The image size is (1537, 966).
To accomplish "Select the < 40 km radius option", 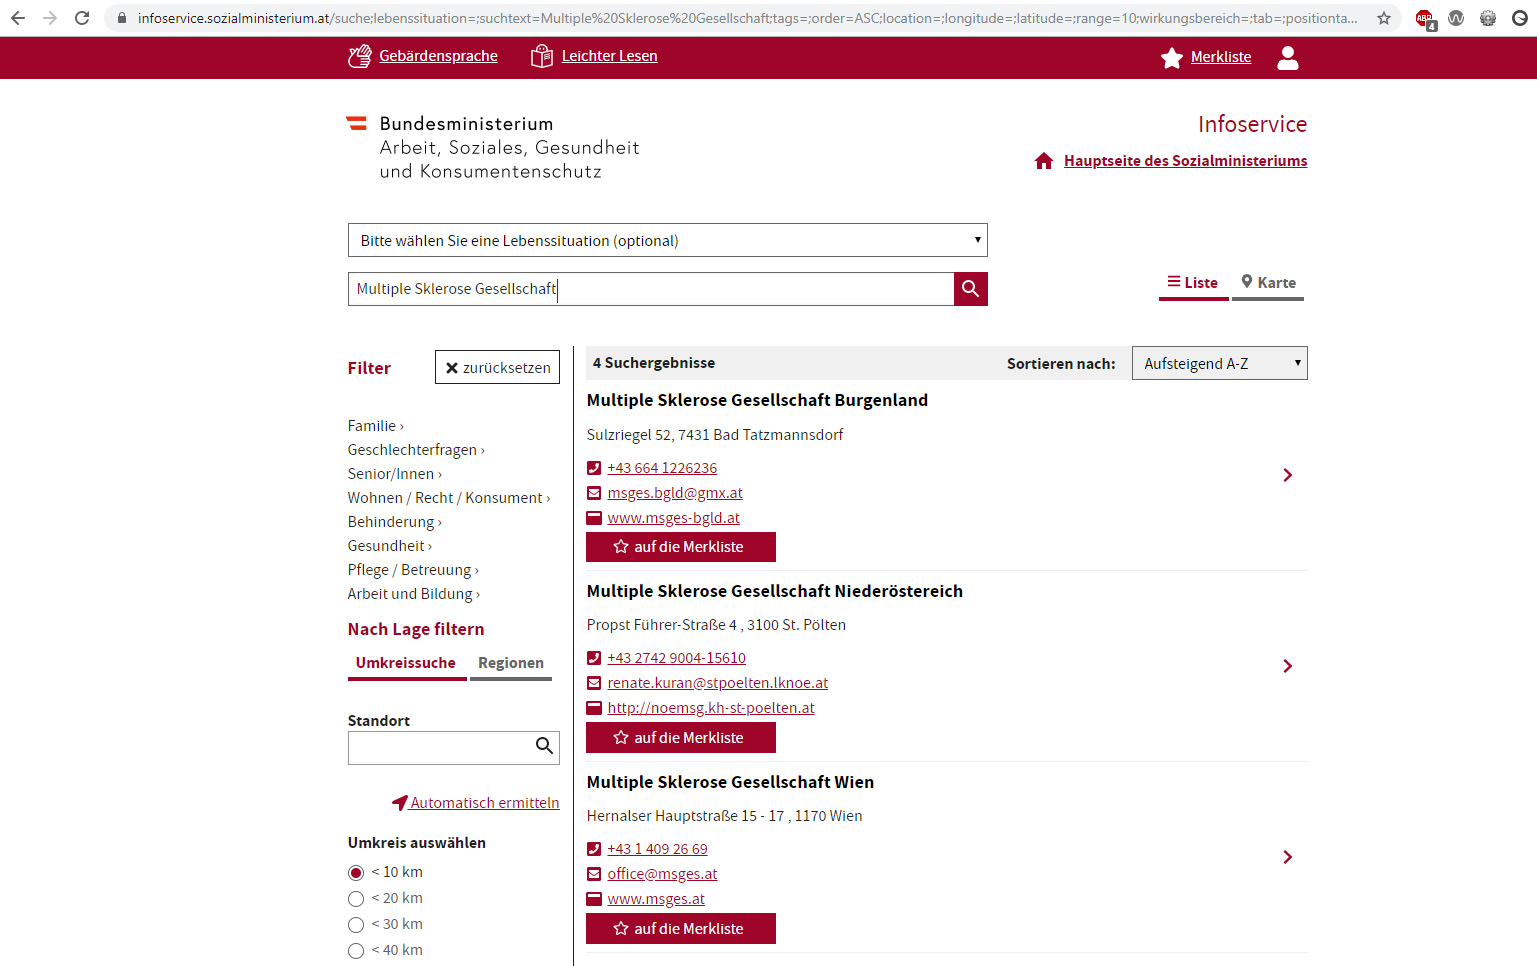I will [x=356, y=950].
